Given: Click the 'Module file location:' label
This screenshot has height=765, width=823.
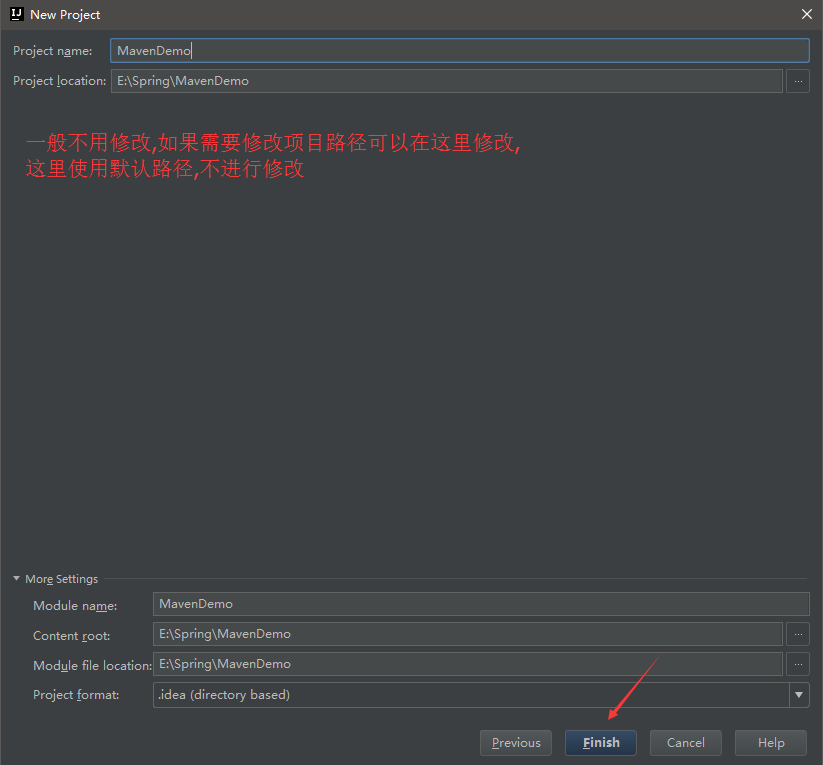Looking at the screenshot, I should pyautogui.click(x=92, y=666).
